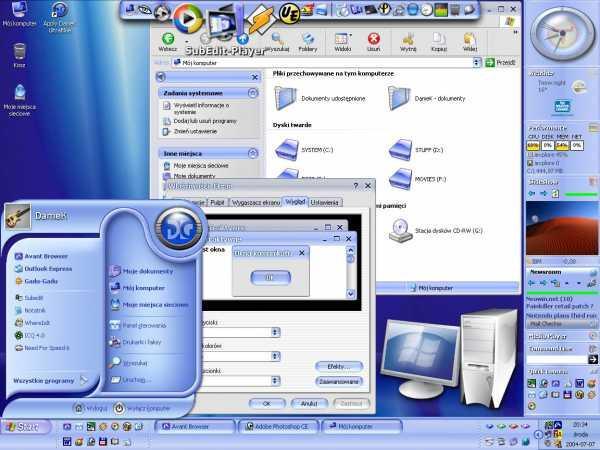Image resolution: width=600 pixels, height=450 pixels.
Task: Switch to Avant Browser taskbar button
Action: coord(194,426)
